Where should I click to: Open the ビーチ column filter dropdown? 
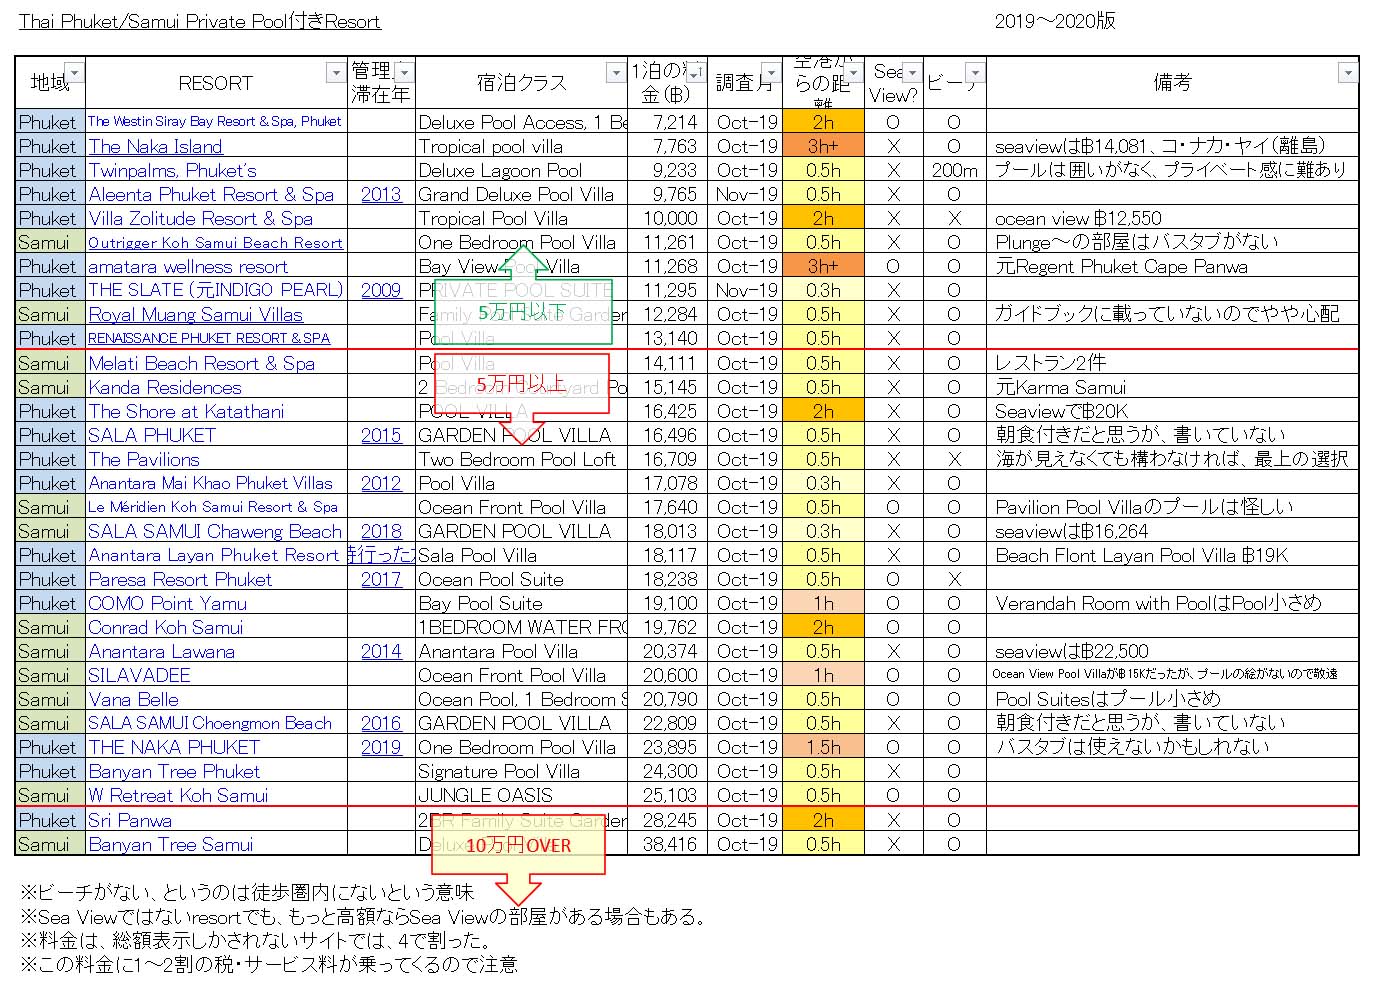tap(974, 72)
